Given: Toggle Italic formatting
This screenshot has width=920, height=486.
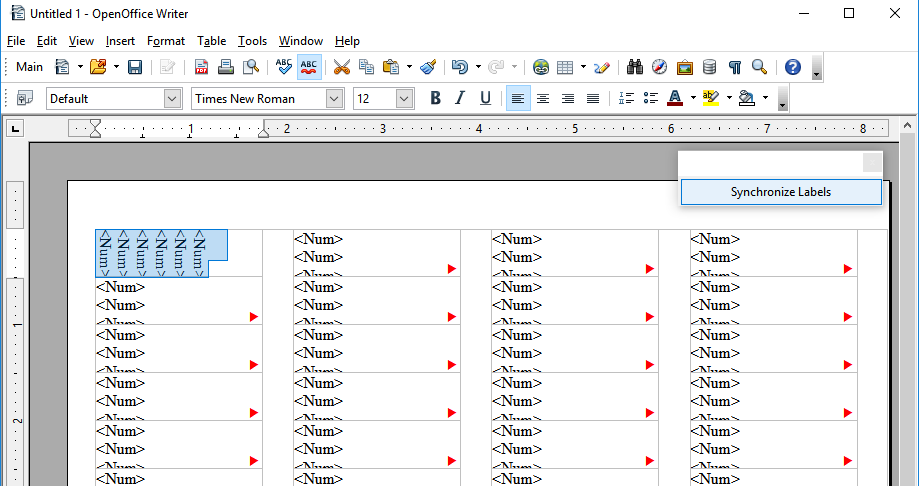Looking at the screenshot, I should (460, 98).
